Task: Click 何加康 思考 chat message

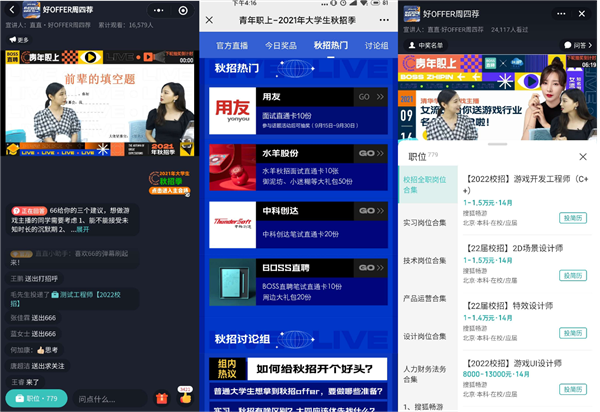Action: pyautogui.click(x=34, y=350)
